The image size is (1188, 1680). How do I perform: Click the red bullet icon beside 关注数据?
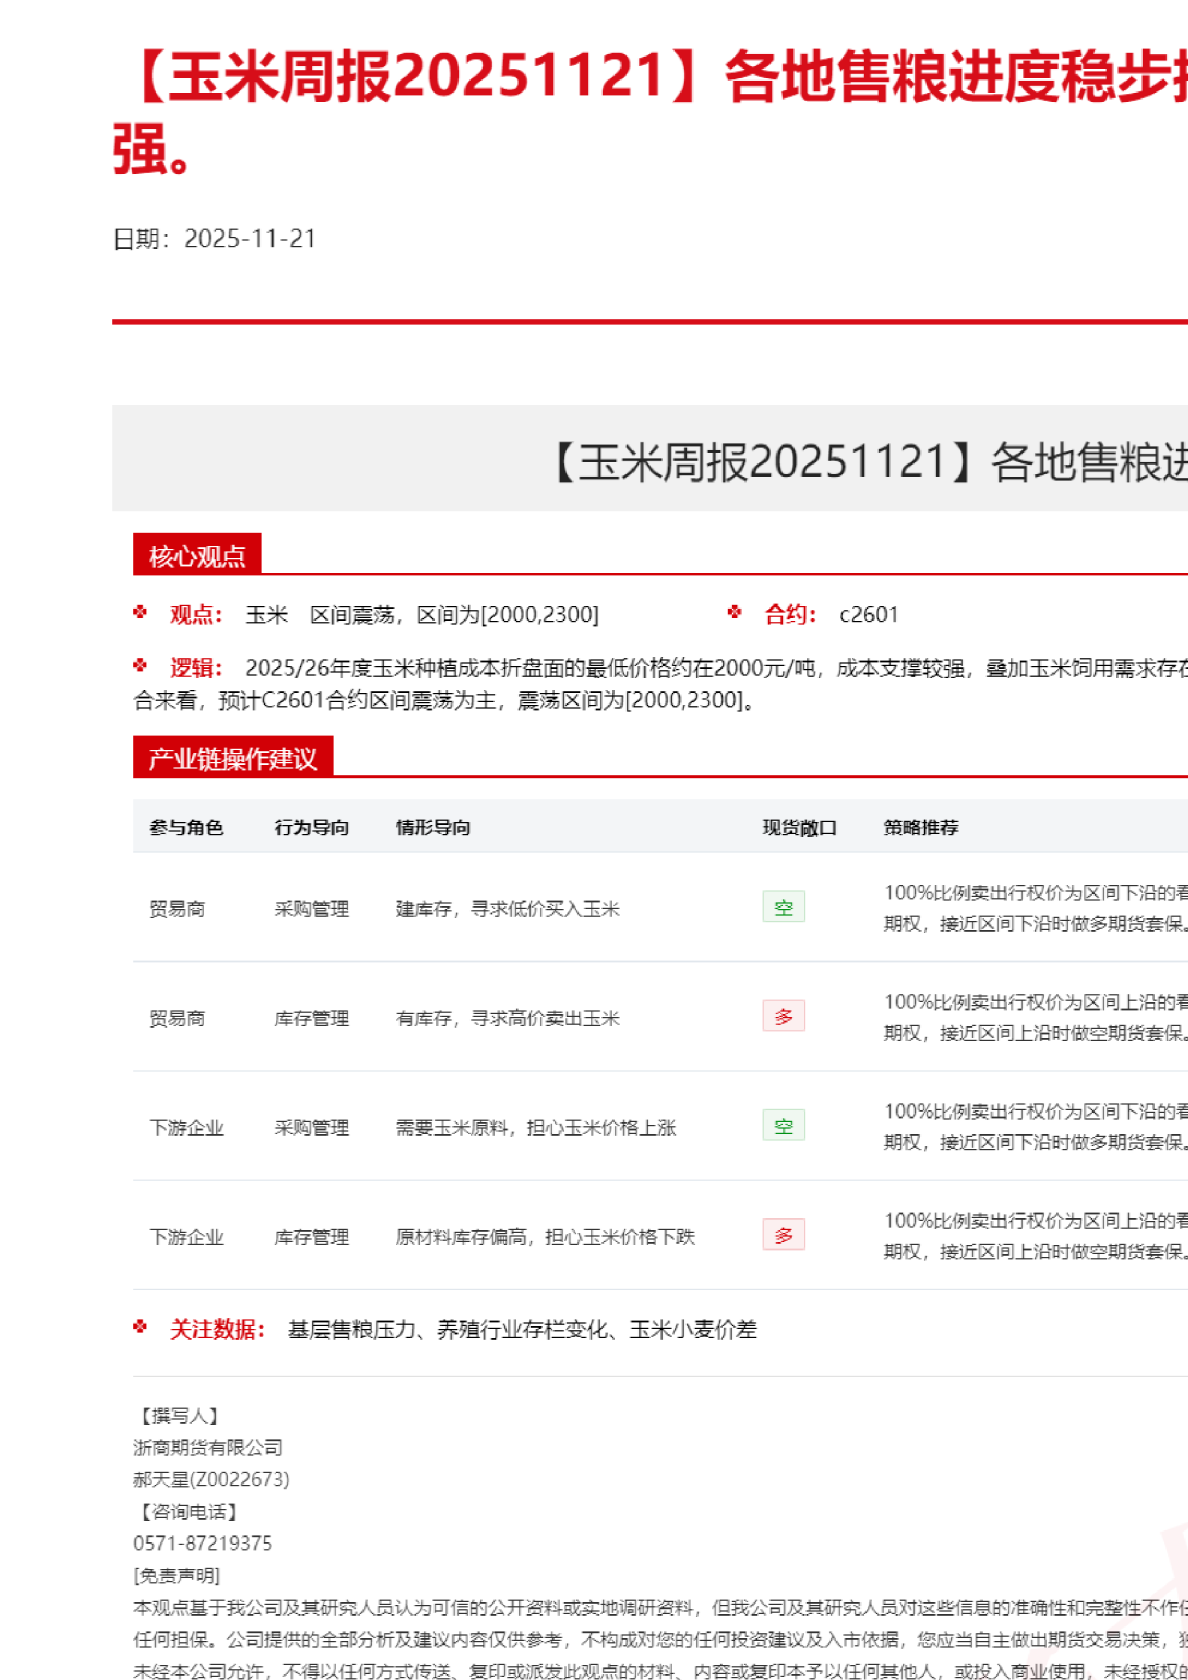(140, 1327)
